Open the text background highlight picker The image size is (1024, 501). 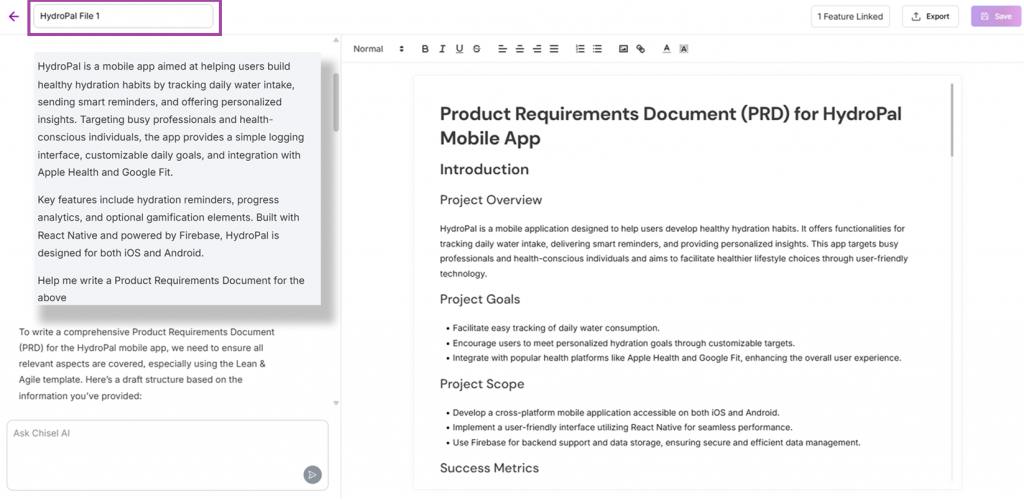[x=684, y=49]
